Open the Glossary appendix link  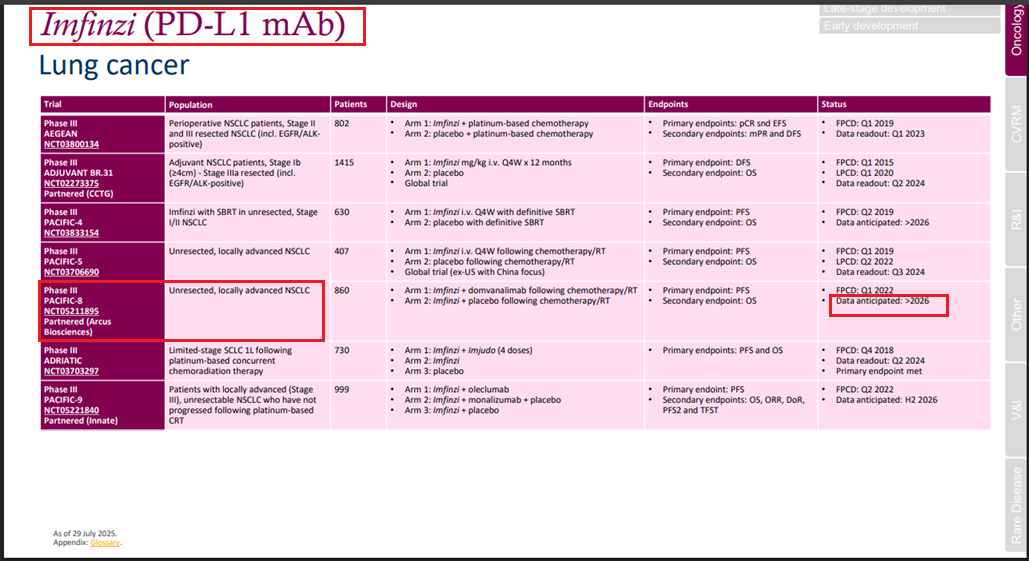pyautogui.click(x=105, y=543)
